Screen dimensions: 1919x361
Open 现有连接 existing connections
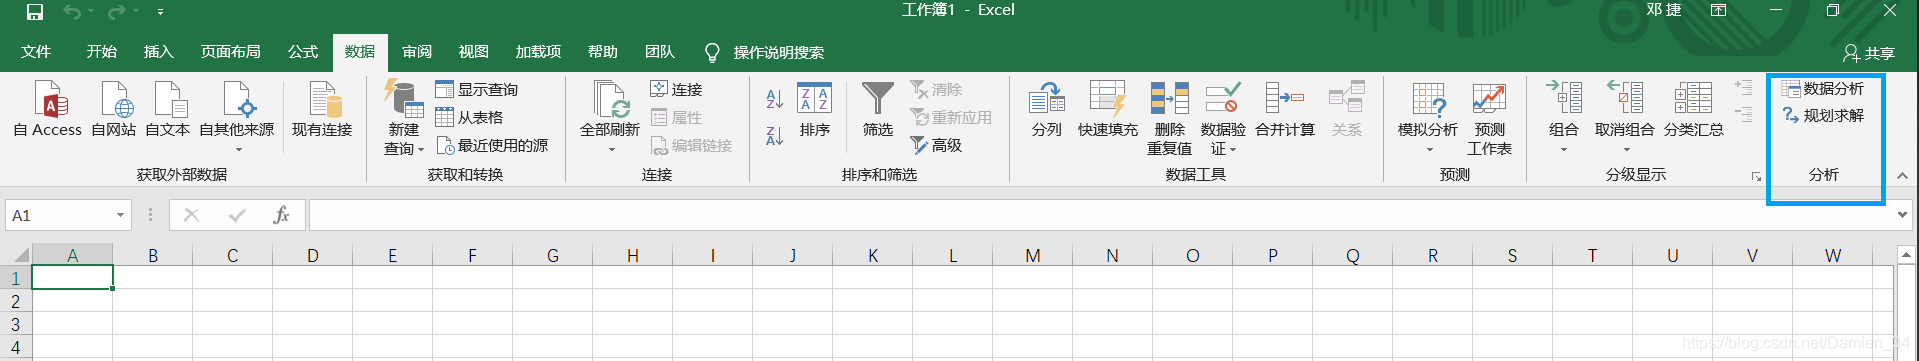pos(322,110)
